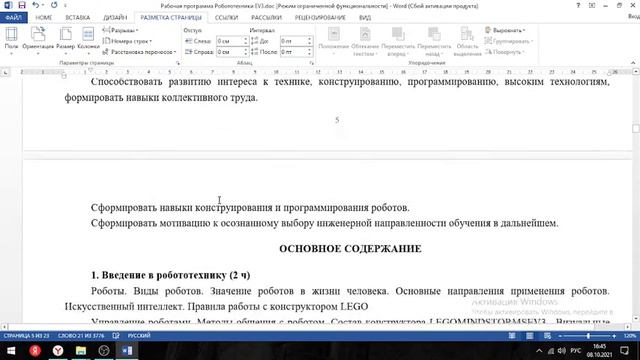Open Ribbon Display Options icon
640x360 pixels.
pyautogui.click(x=592, y=6)
